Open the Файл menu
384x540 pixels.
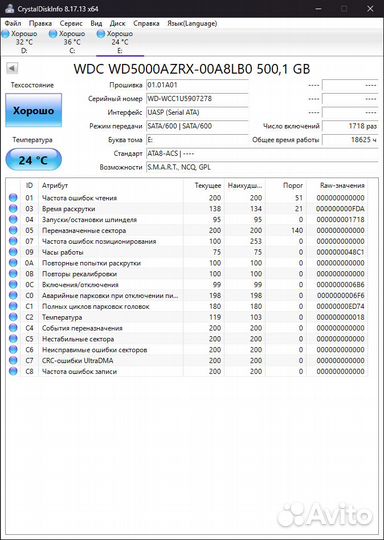[13, 23]
